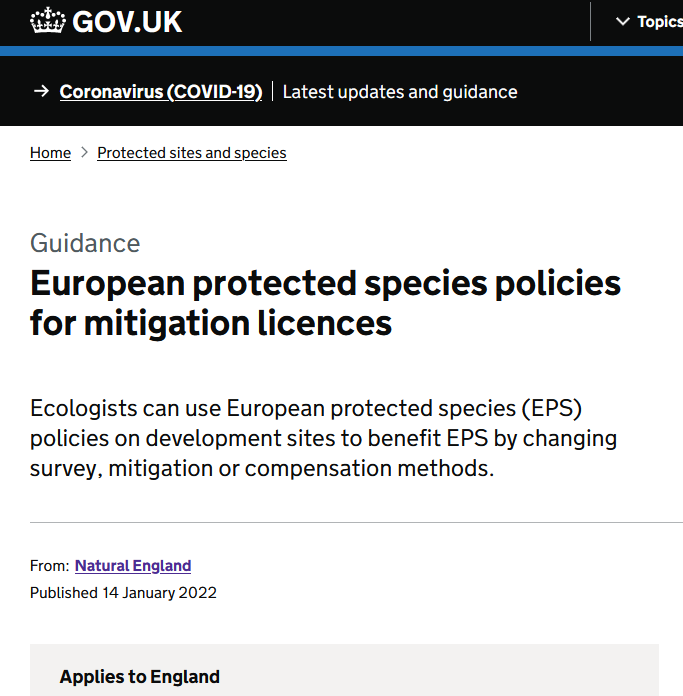Image resolution: width=683 pixels, height=696 pixels.
Task: Go to the Home breadcrumb
Action: 50,153
